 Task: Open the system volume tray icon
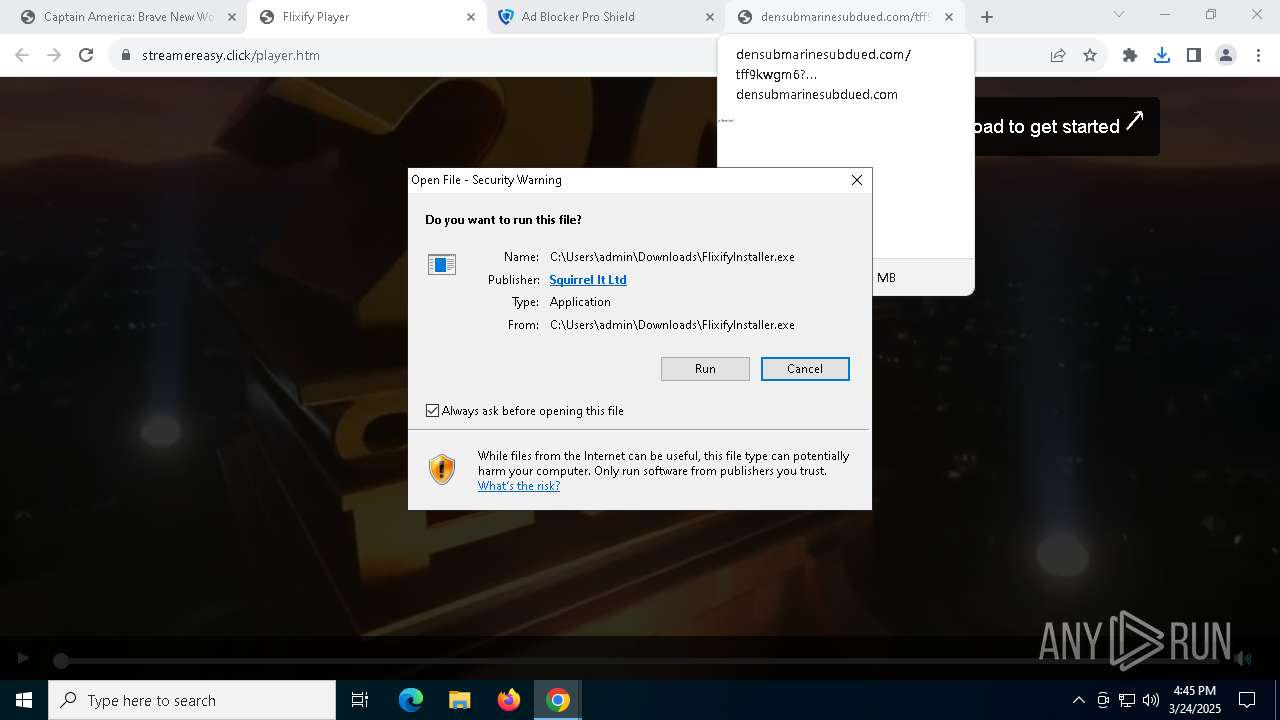tap(1151, 700)
